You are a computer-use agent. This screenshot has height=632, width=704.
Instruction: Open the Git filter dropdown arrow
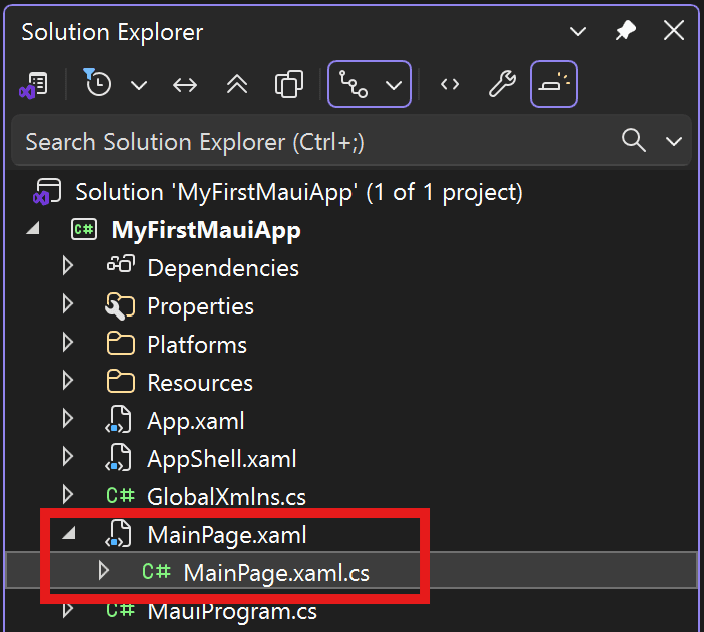tap(394, 85)
